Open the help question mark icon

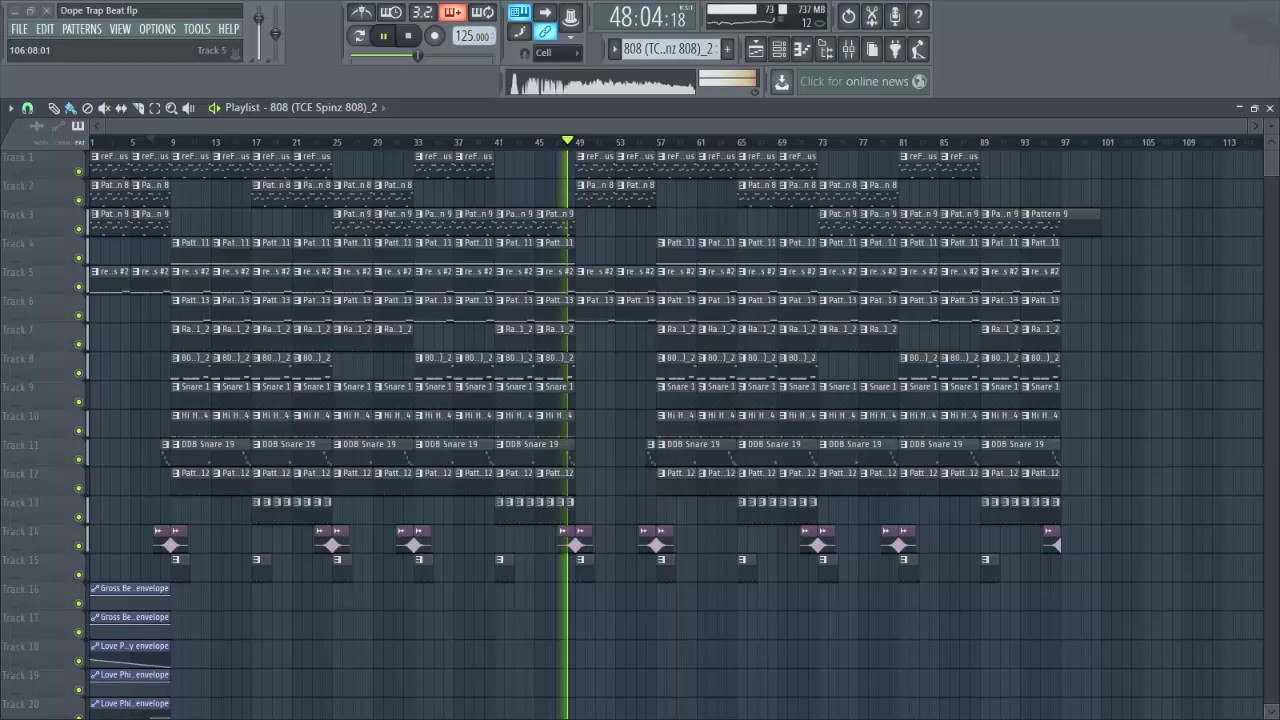919,16
